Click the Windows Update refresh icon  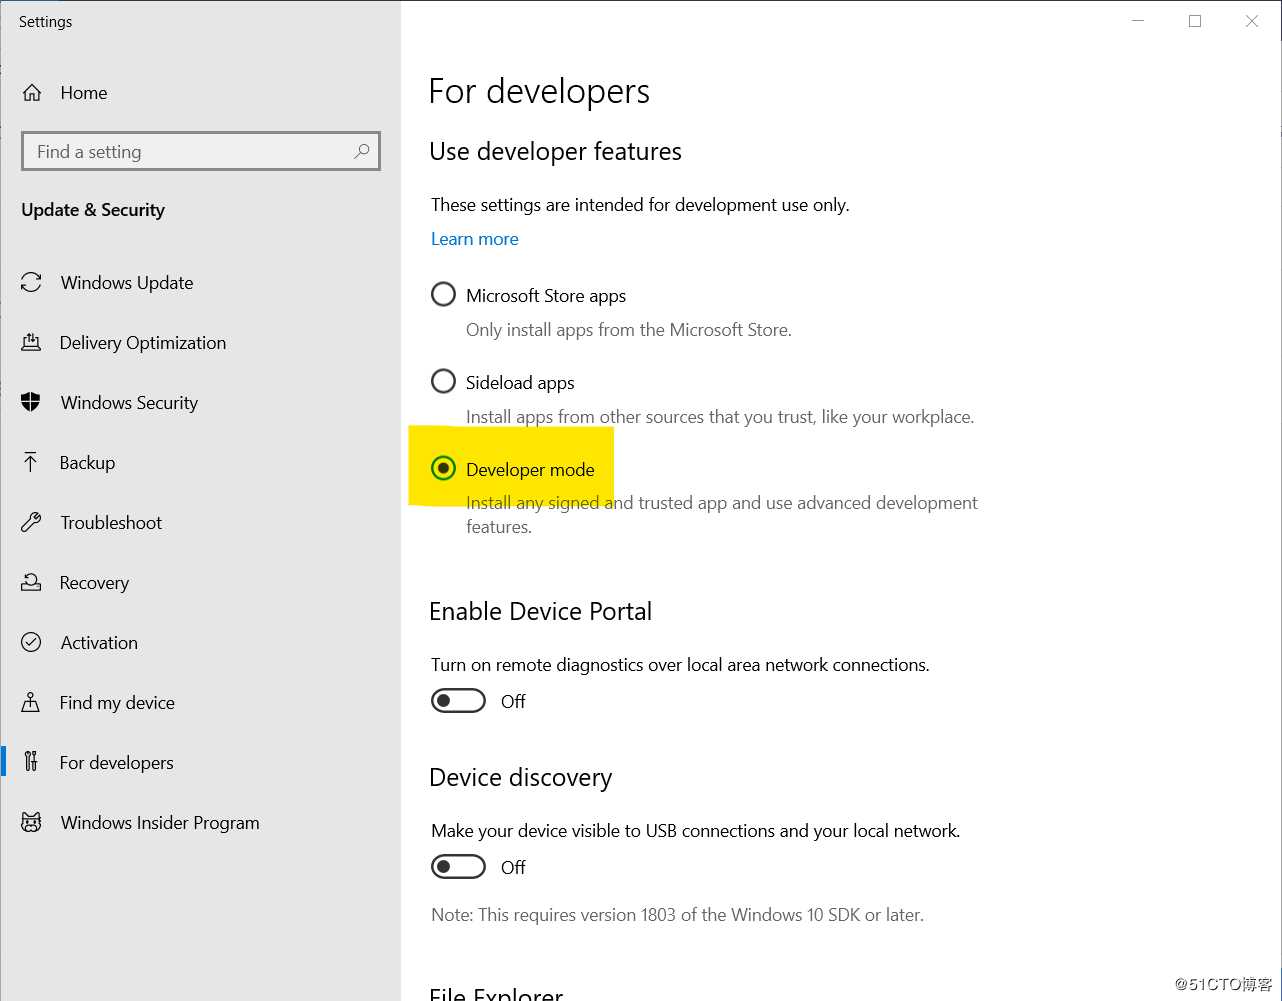32,283
